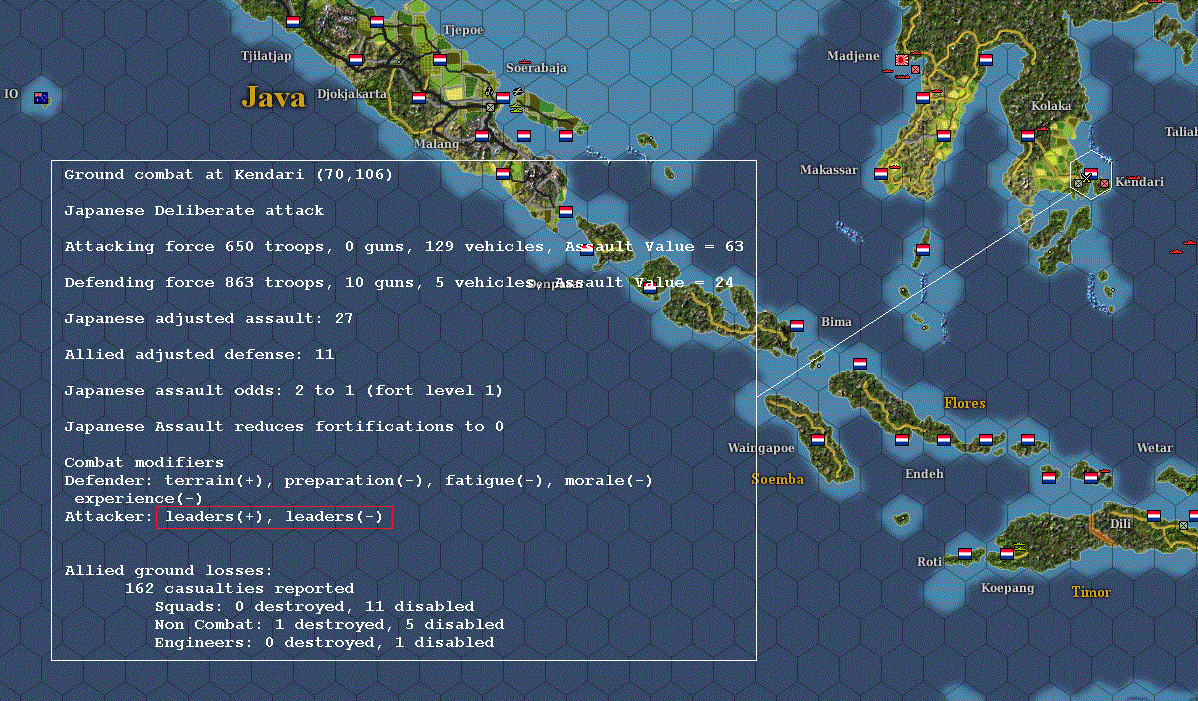Click the Timor island label
Screen dimensions: 1198x701
click(x=1091, y=592)
